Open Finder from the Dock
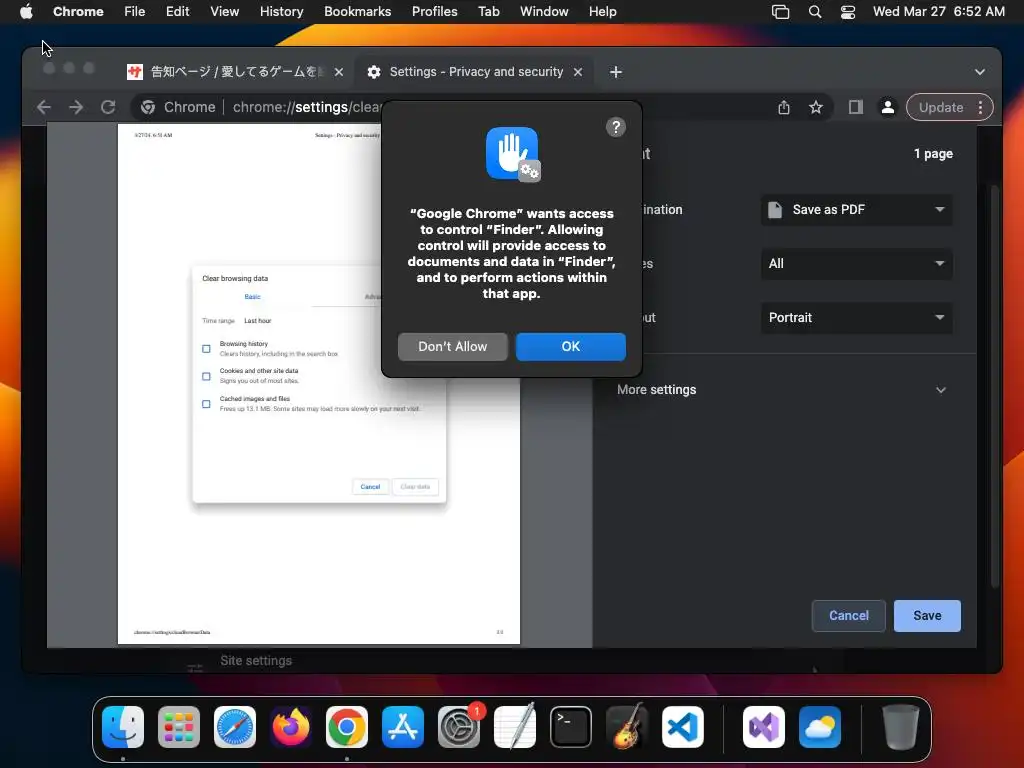1024x768 pixels. (x=123, y=727)
